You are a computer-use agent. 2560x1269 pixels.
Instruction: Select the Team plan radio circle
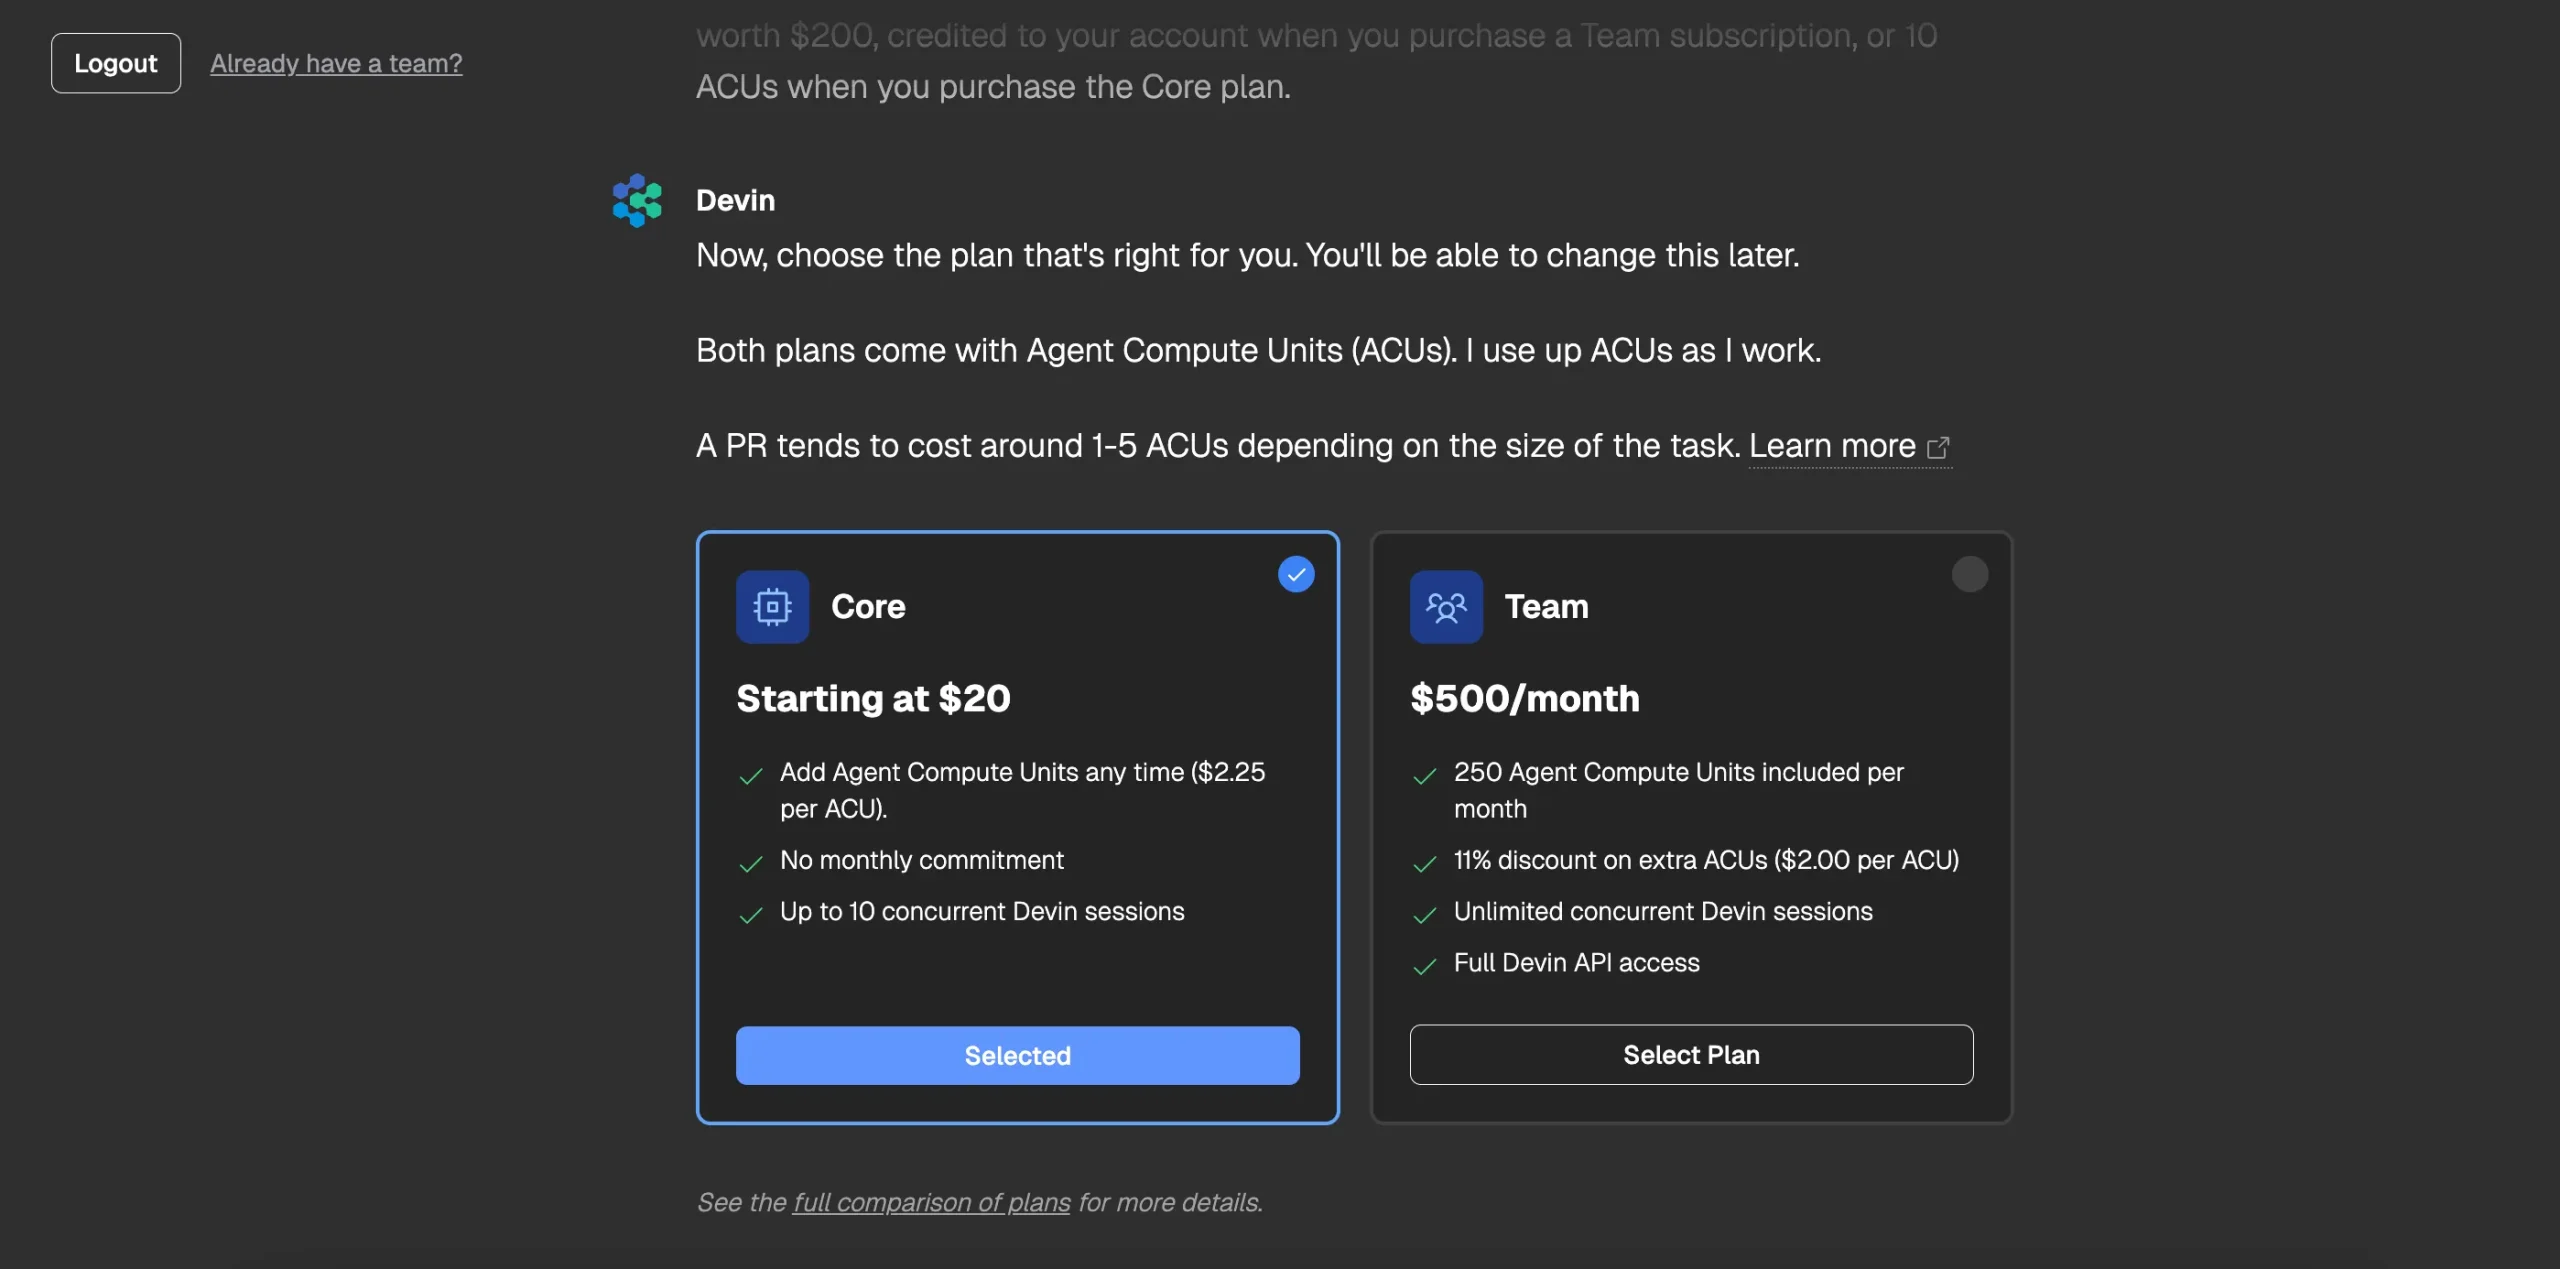pos(1970,574)
